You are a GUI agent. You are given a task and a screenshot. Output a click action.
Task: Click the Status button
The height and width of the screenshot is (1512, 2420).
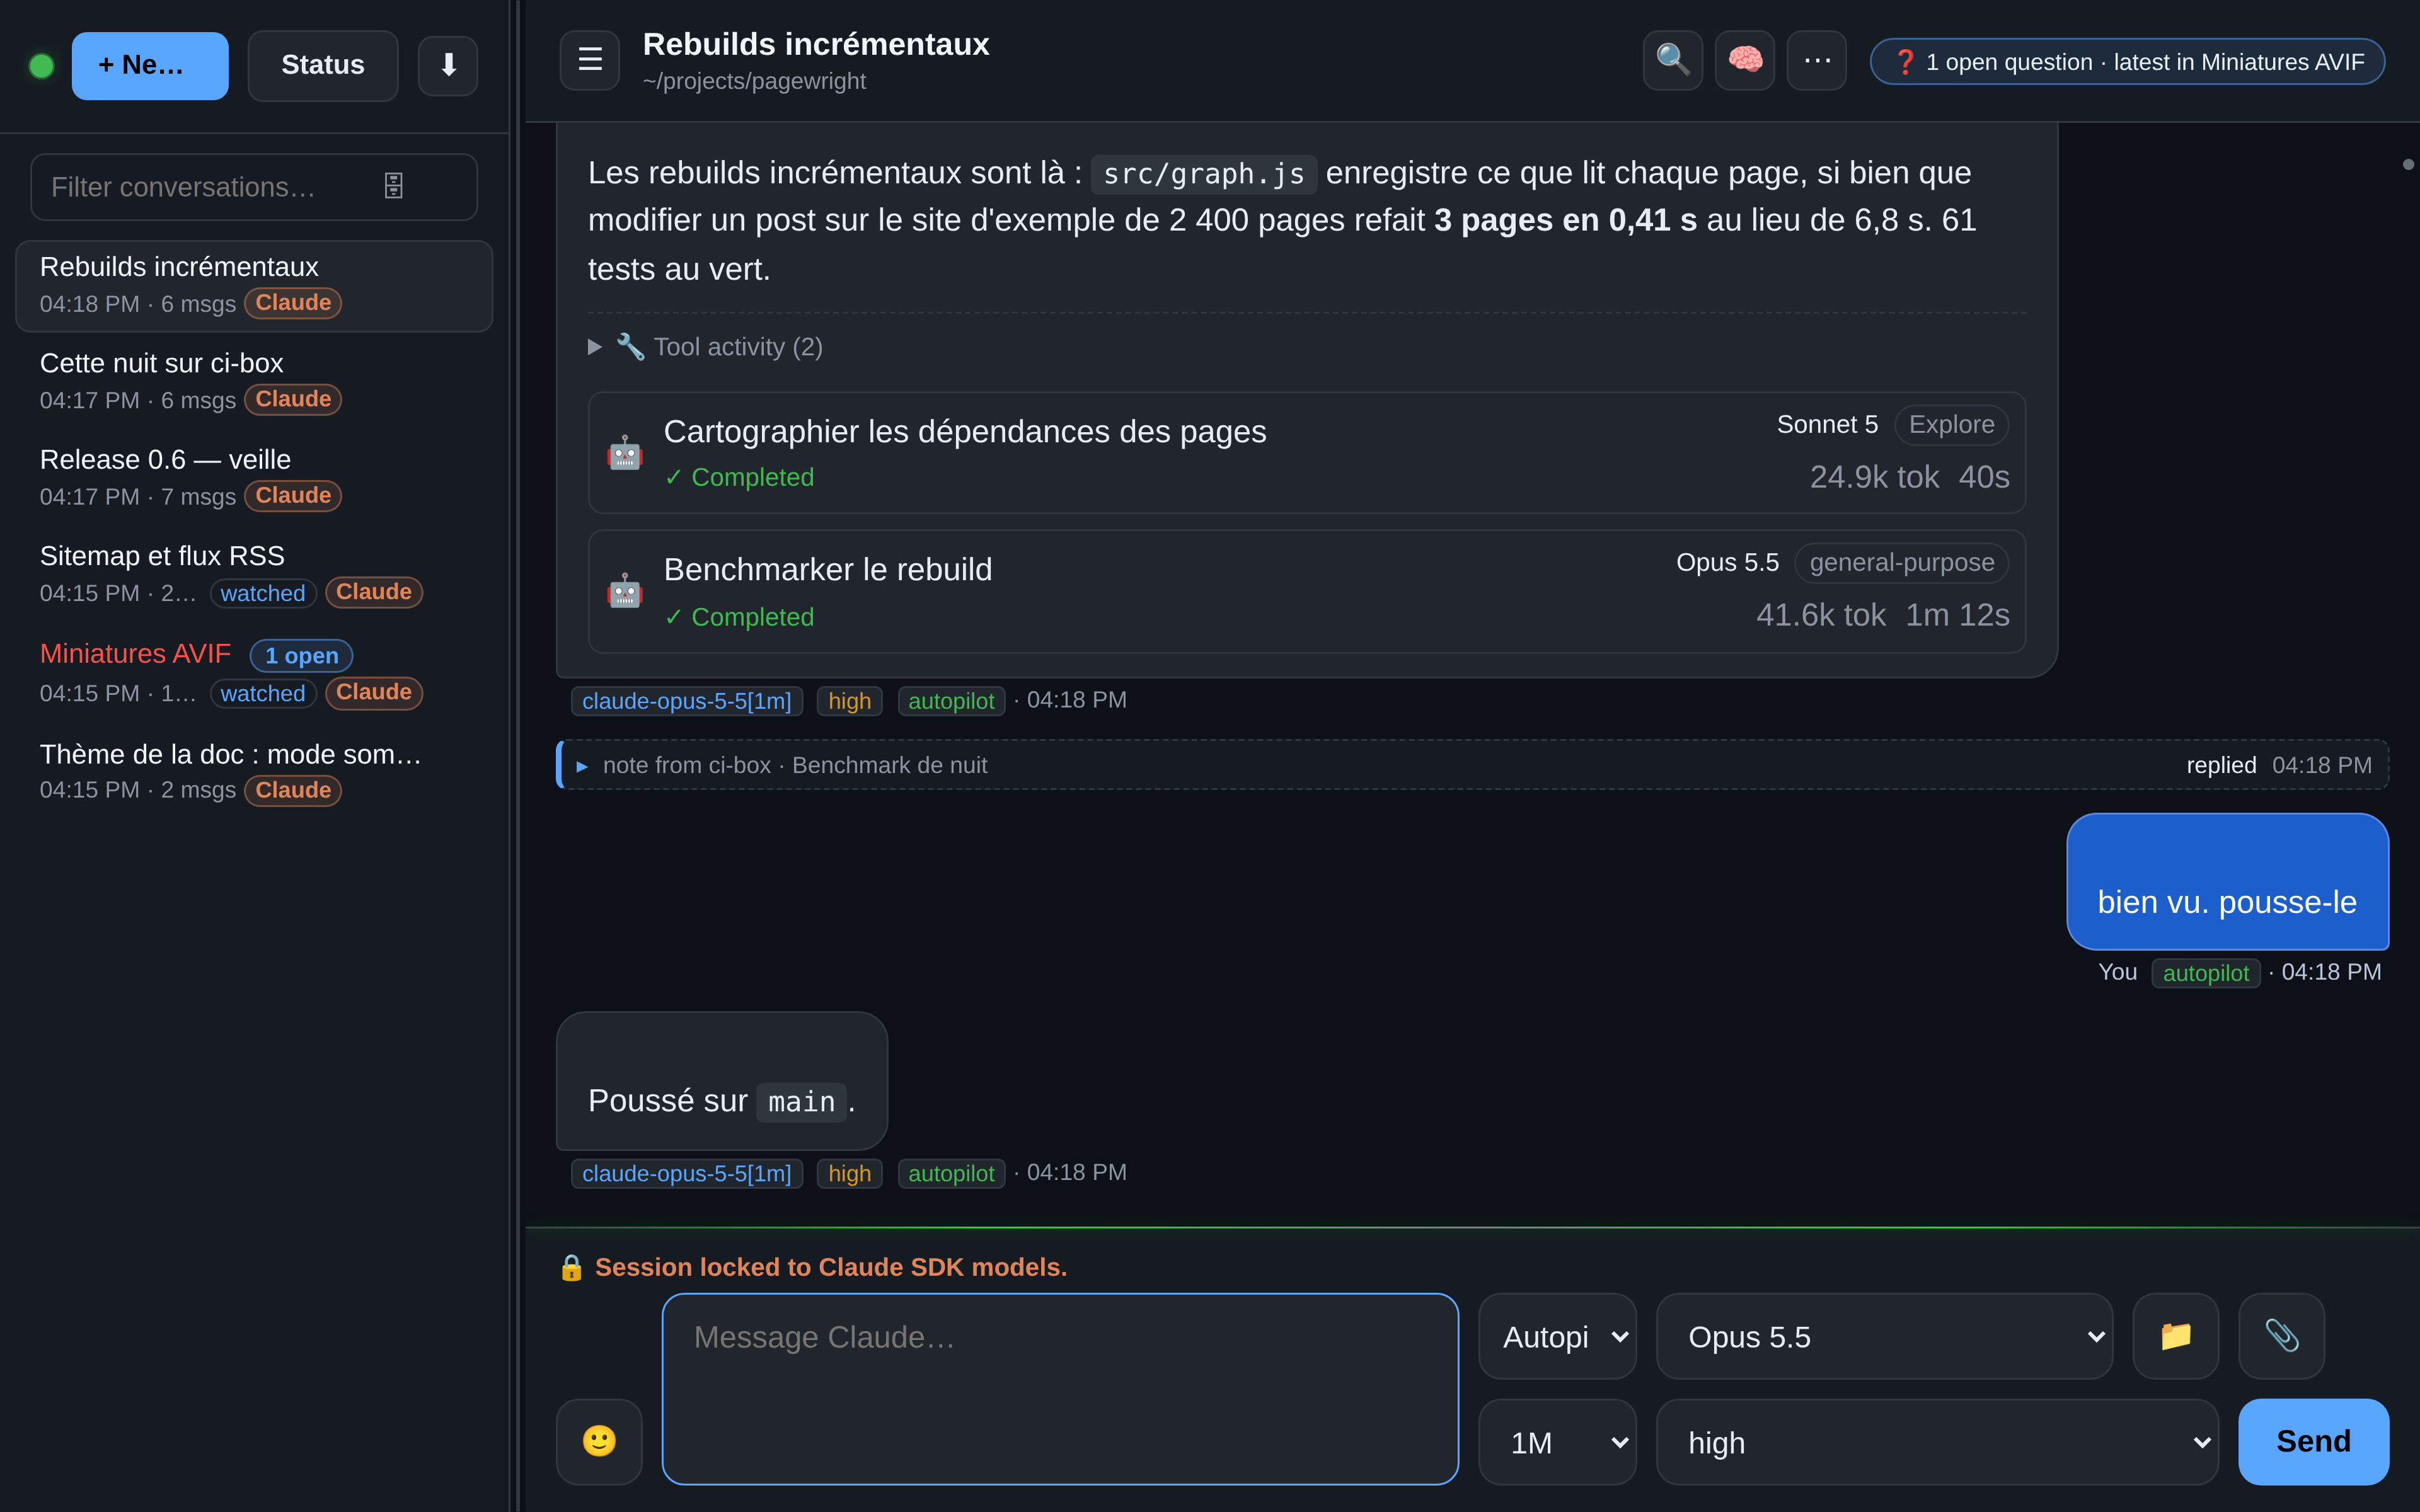click(323, 66)
